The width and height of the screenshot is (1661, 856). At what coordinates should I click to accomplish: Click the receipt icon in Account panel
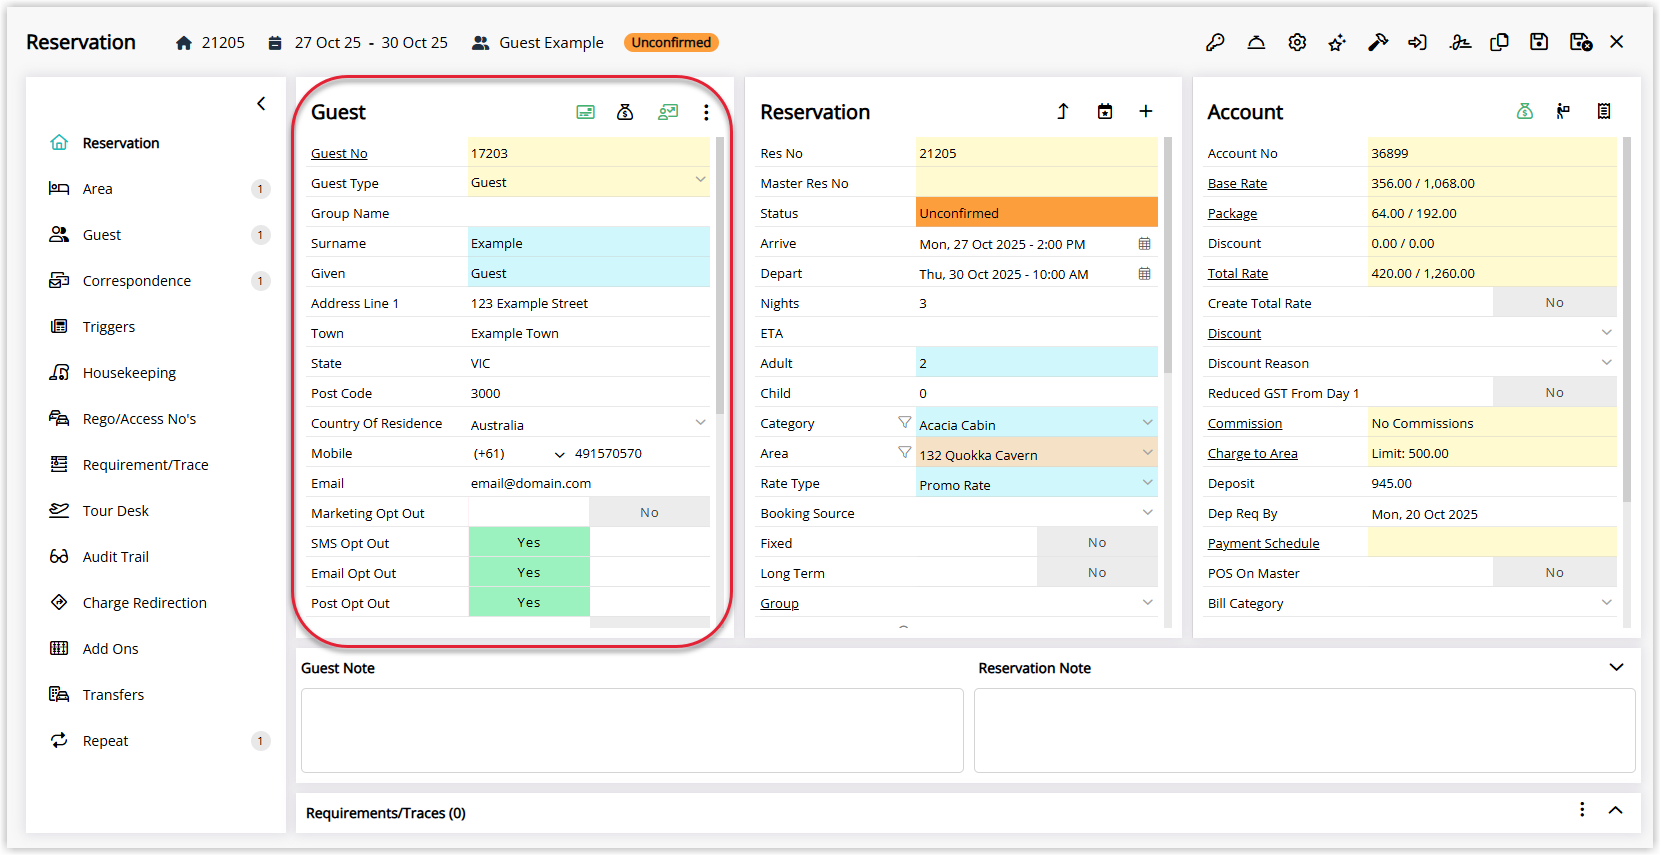tap(1604, 112)
